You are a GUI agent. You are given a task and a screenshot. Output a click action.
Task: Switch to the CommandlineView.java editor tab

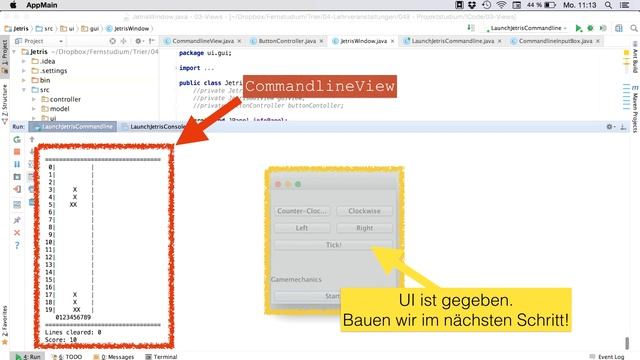203,41
